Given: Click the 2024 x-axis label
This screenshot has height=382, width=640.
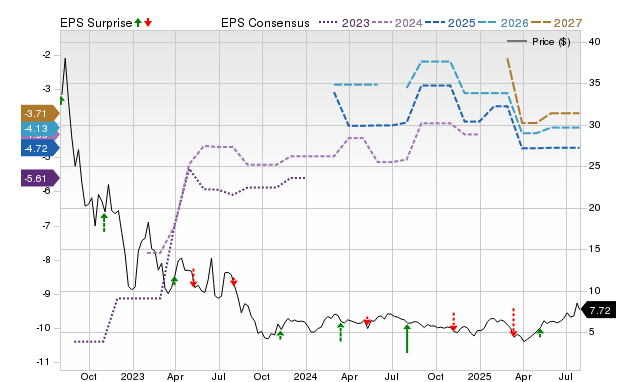Looking at the screenshot, I should point(306,376).
